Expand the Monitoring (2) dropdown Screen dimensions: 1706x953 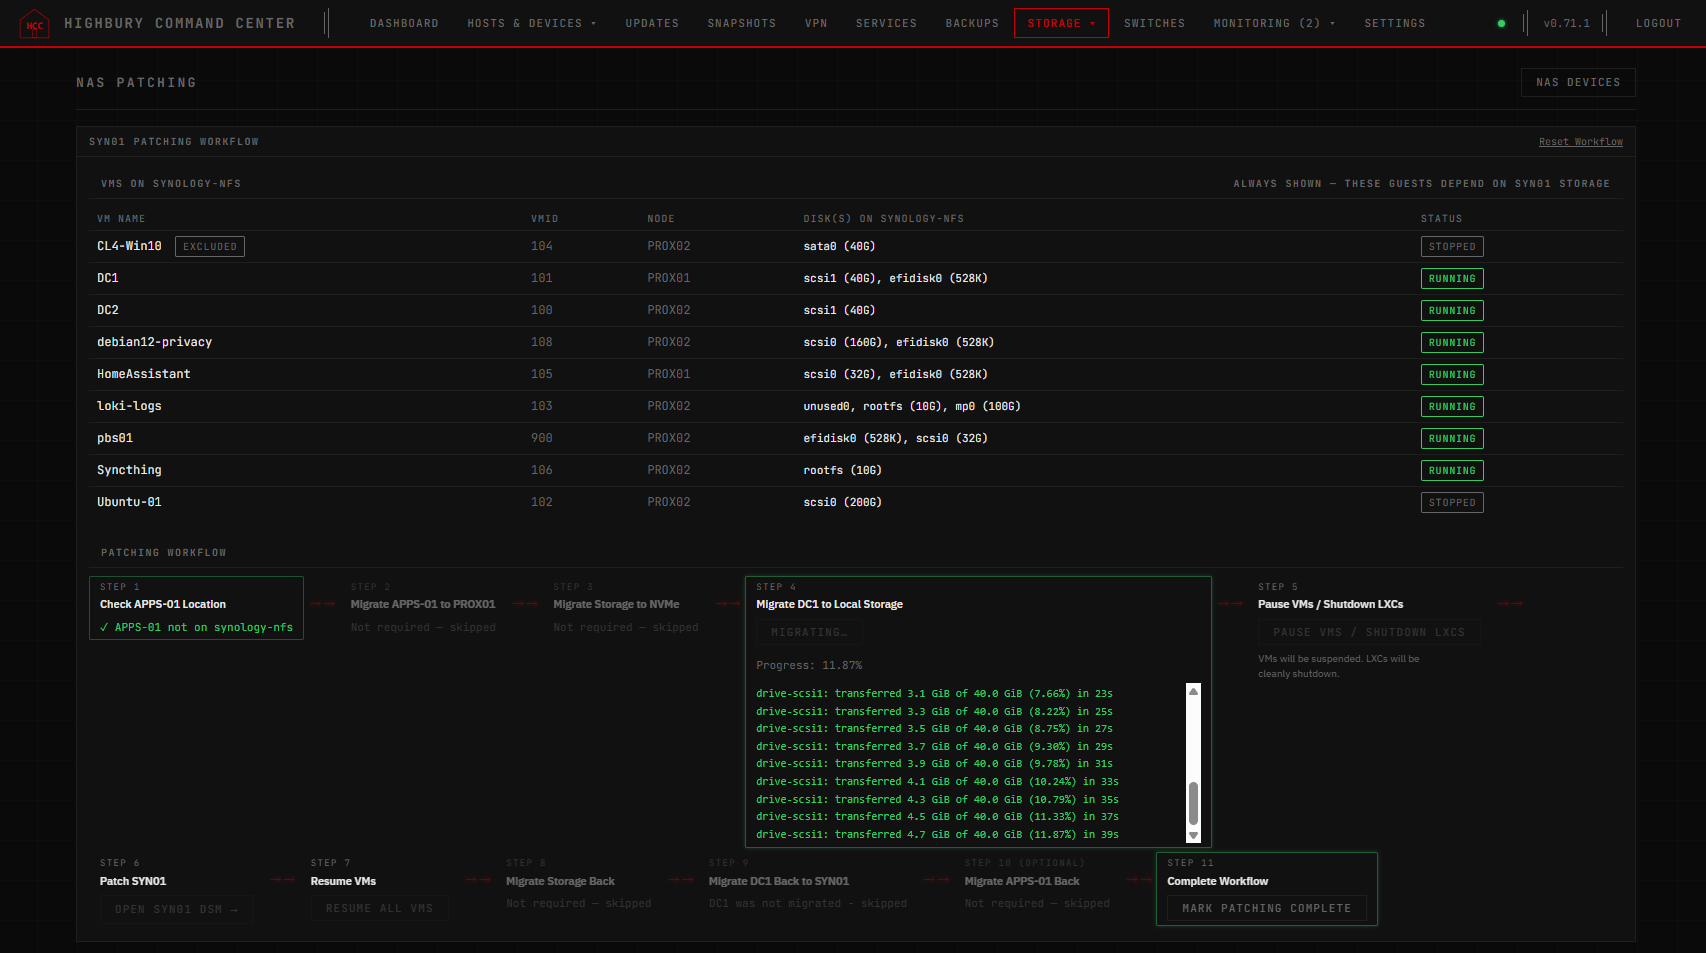pos(1274,23)
